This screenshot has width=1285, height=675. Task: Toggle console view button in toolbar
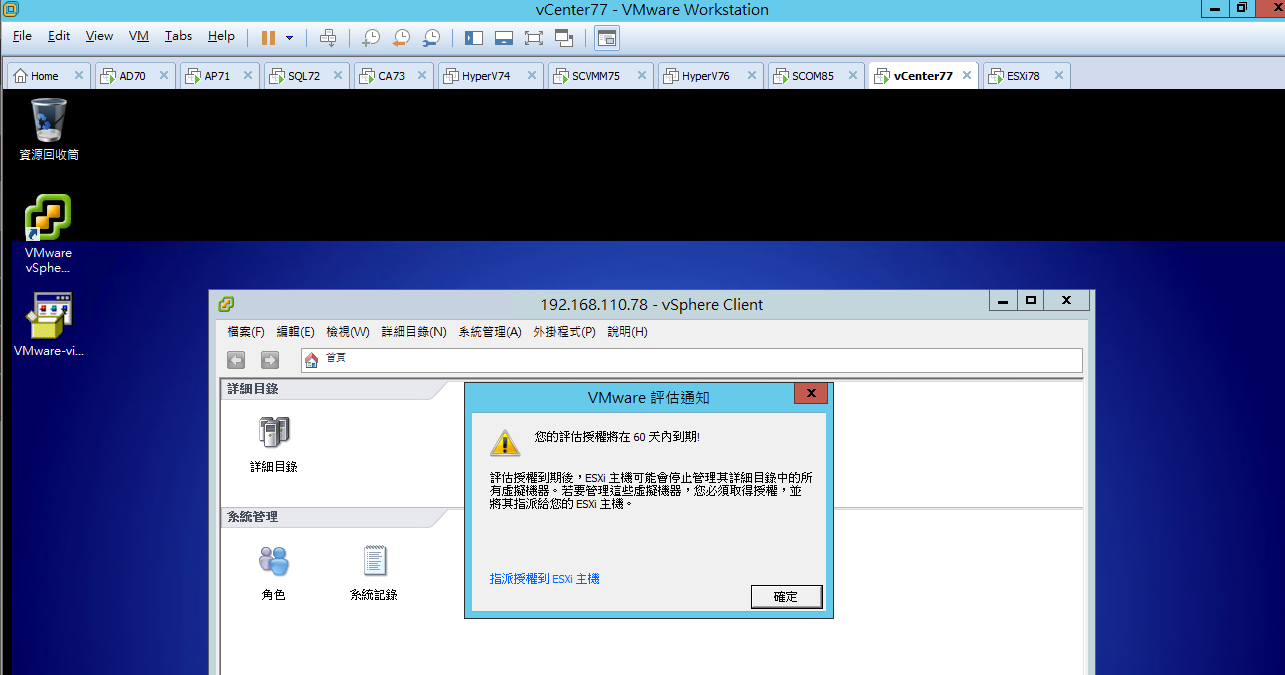[607, 38]
